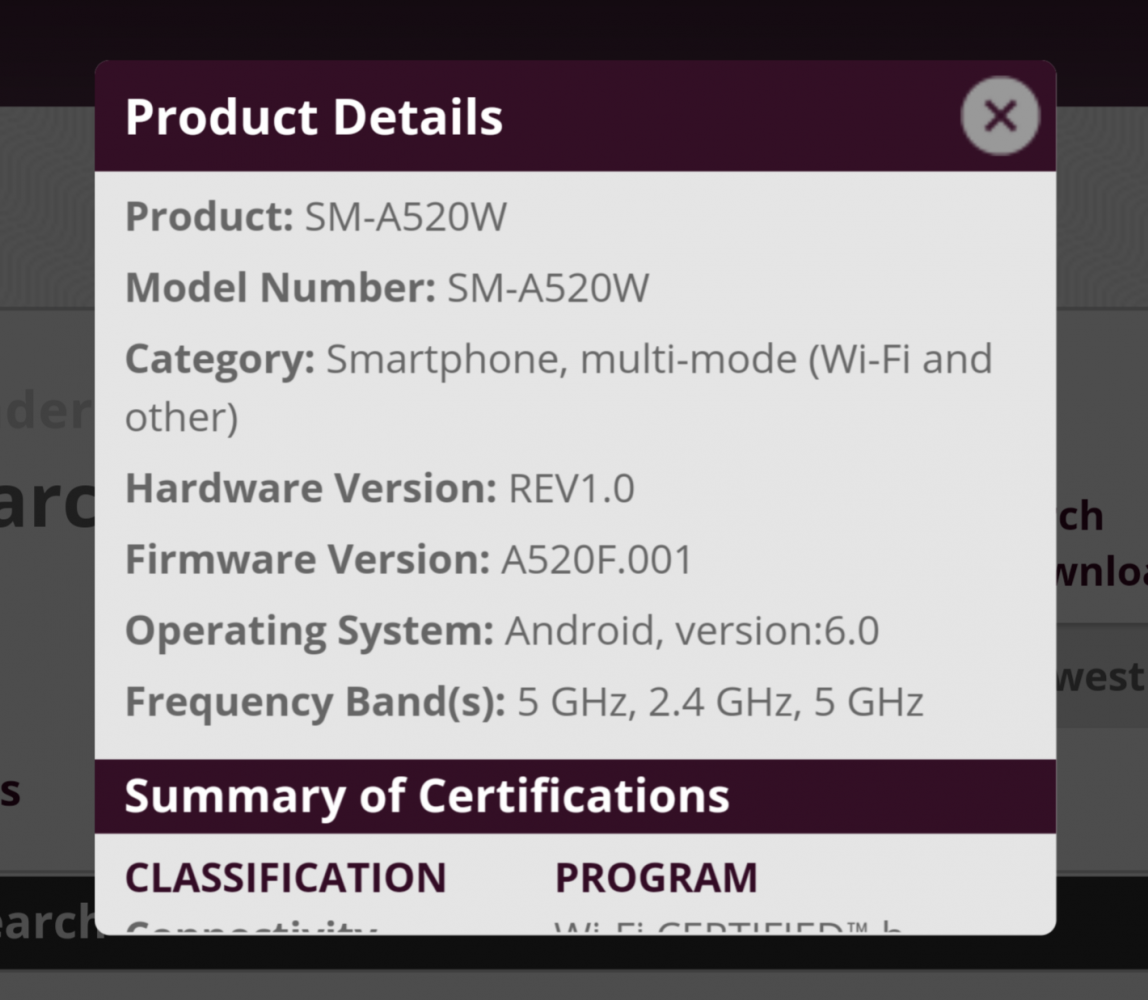The image size is (1148, 1000).
Task: Close the Product Details dialog
Action: (x=1000, y=116)
